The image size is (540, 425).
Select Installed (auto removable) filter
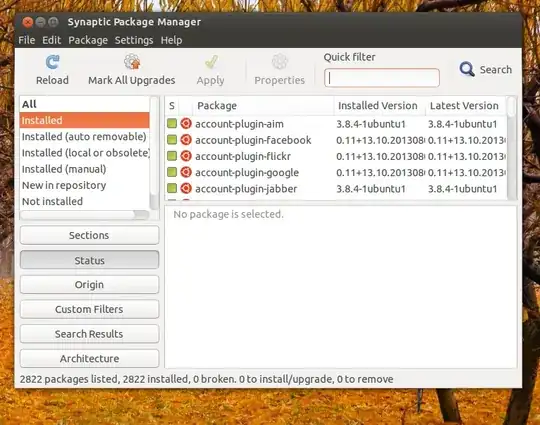(85, 136)
